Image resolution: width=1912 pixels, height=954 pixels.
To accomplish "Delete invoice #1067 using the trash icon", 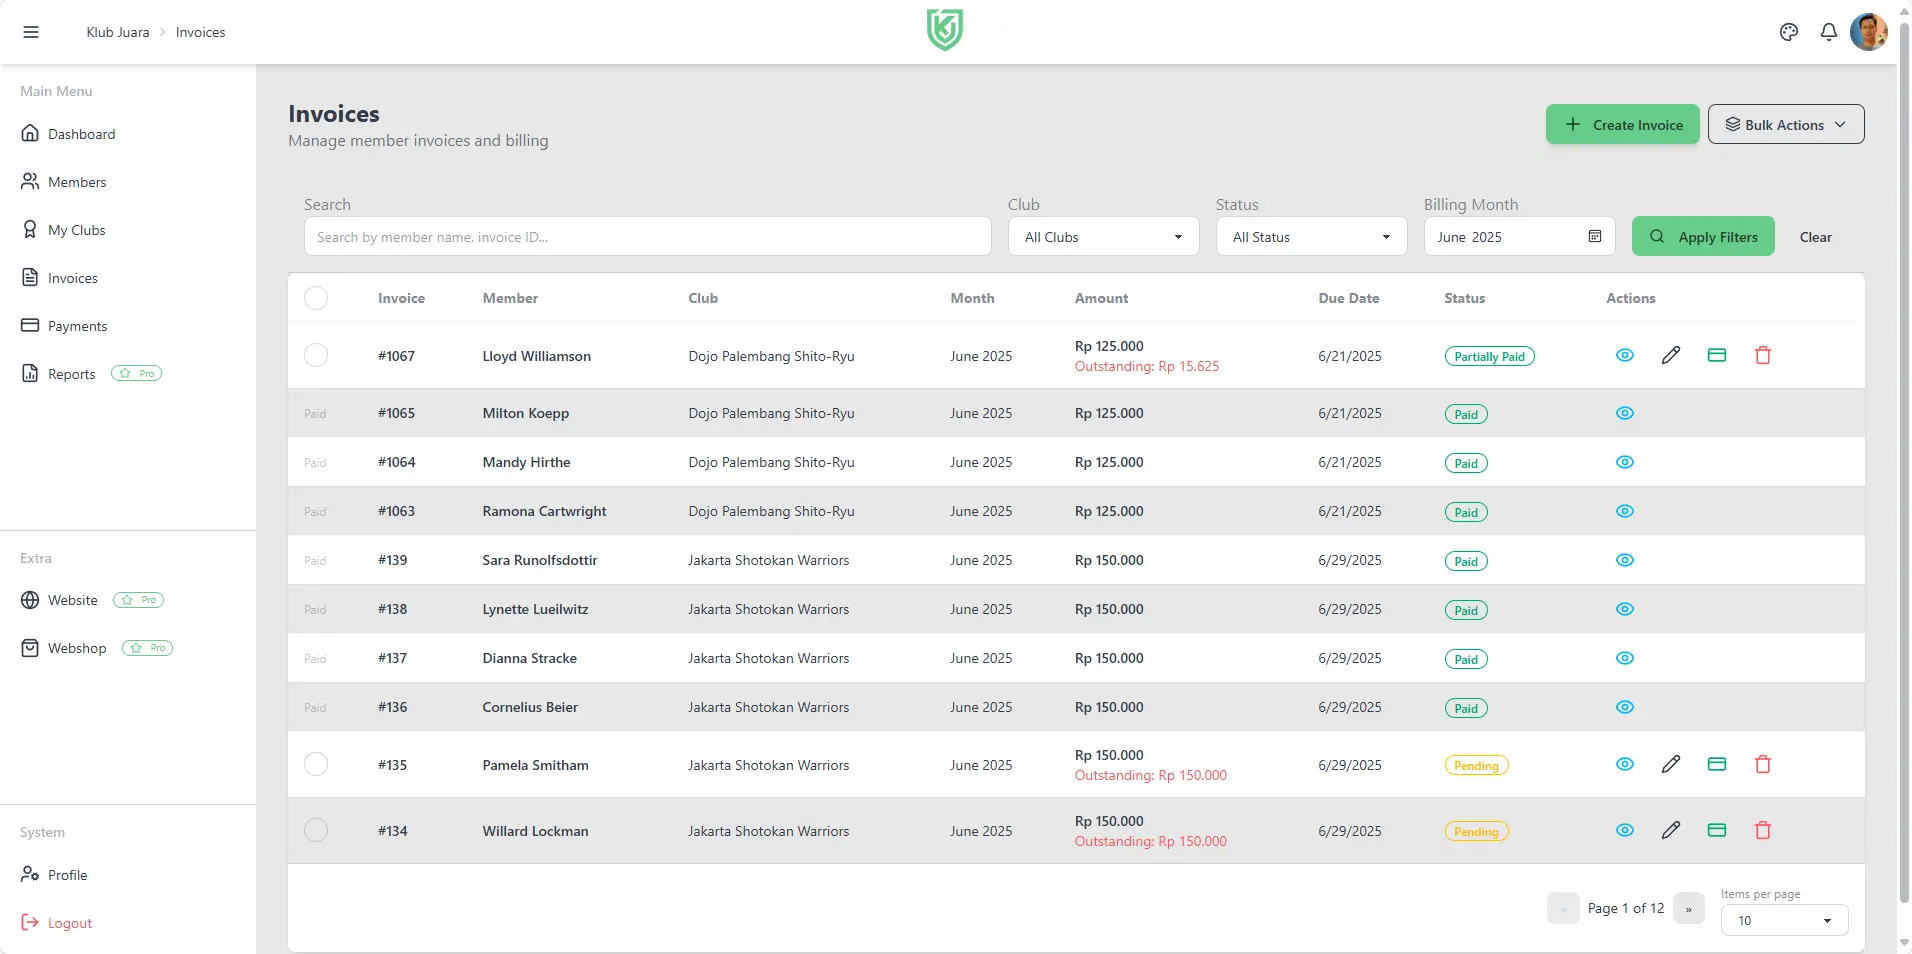I will [1763, 355].
